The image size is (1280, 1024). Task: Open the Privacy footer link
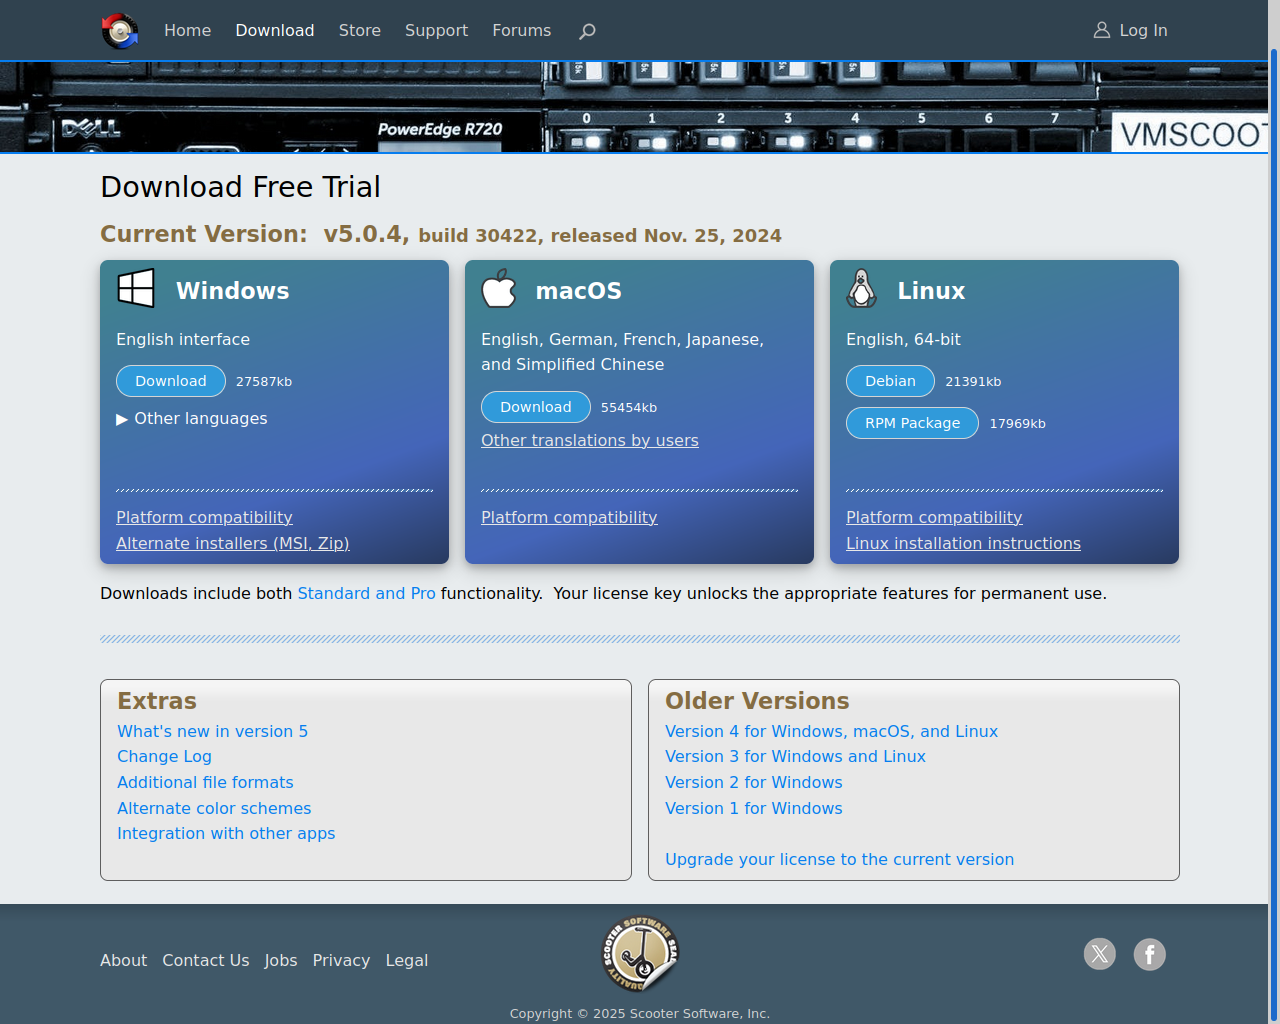(x=341, y=960)
